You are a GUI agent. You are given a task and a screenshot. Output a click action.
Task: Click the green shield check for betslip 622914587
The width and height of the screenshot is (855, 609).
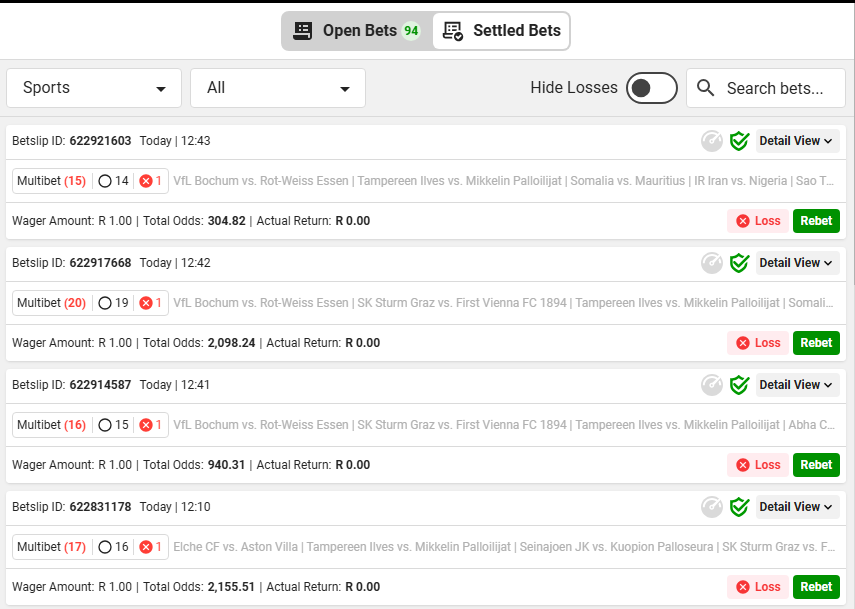[x=739, y=385]
